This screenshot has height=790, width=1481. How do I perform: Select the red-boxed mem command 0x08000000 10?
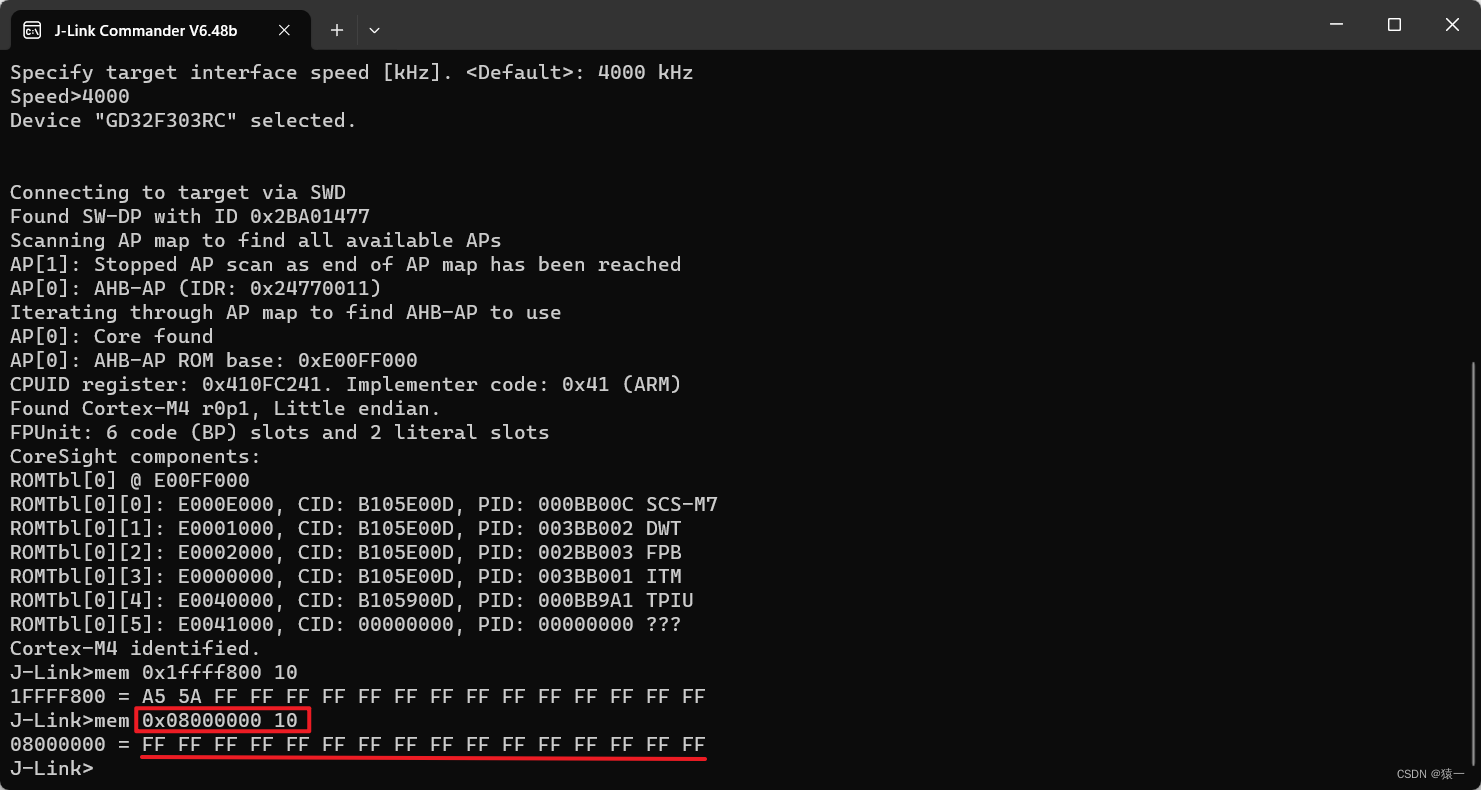tap(221, 720)
